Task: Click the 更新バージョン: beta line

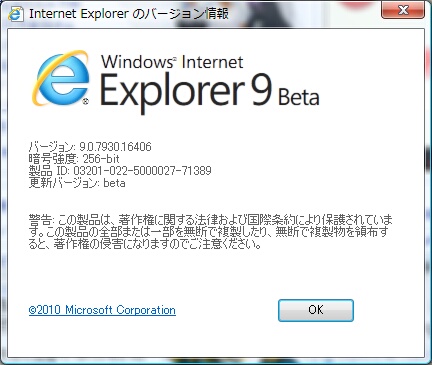Action: (77, 183)
